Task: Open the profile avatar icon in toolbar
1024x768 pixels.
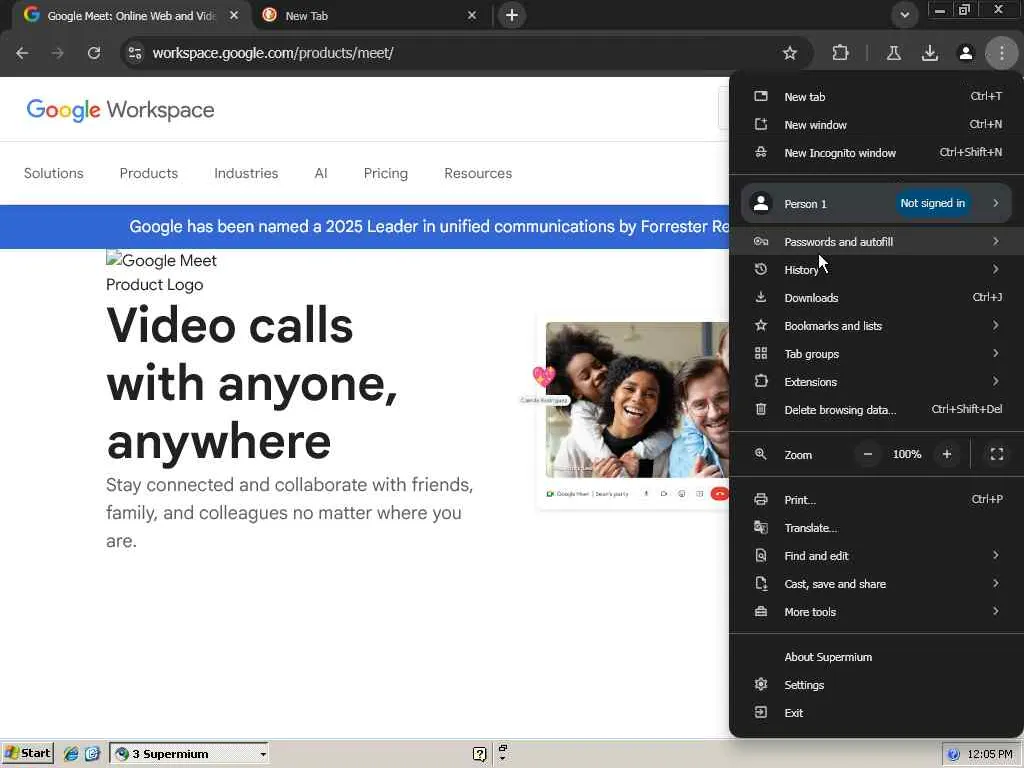Action: pos(966,53)
